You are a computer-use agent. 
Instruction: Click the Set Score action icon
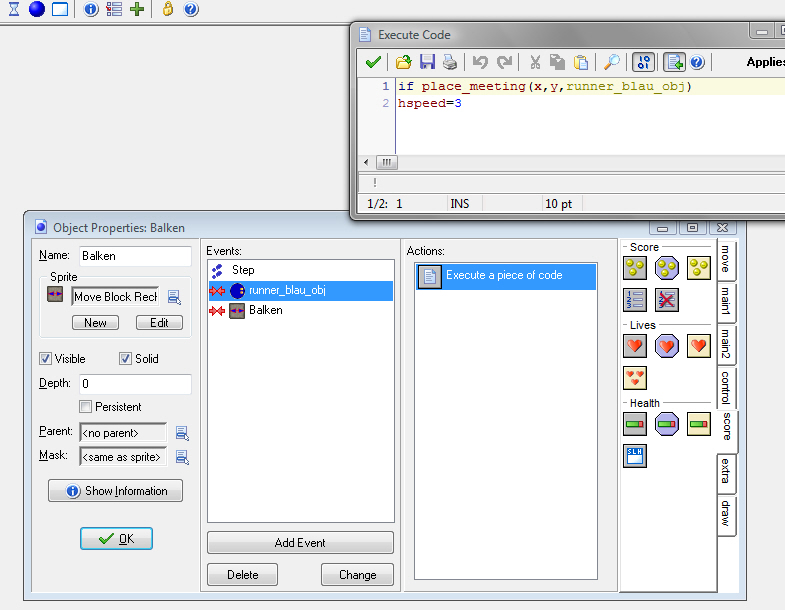click(635, 267)
